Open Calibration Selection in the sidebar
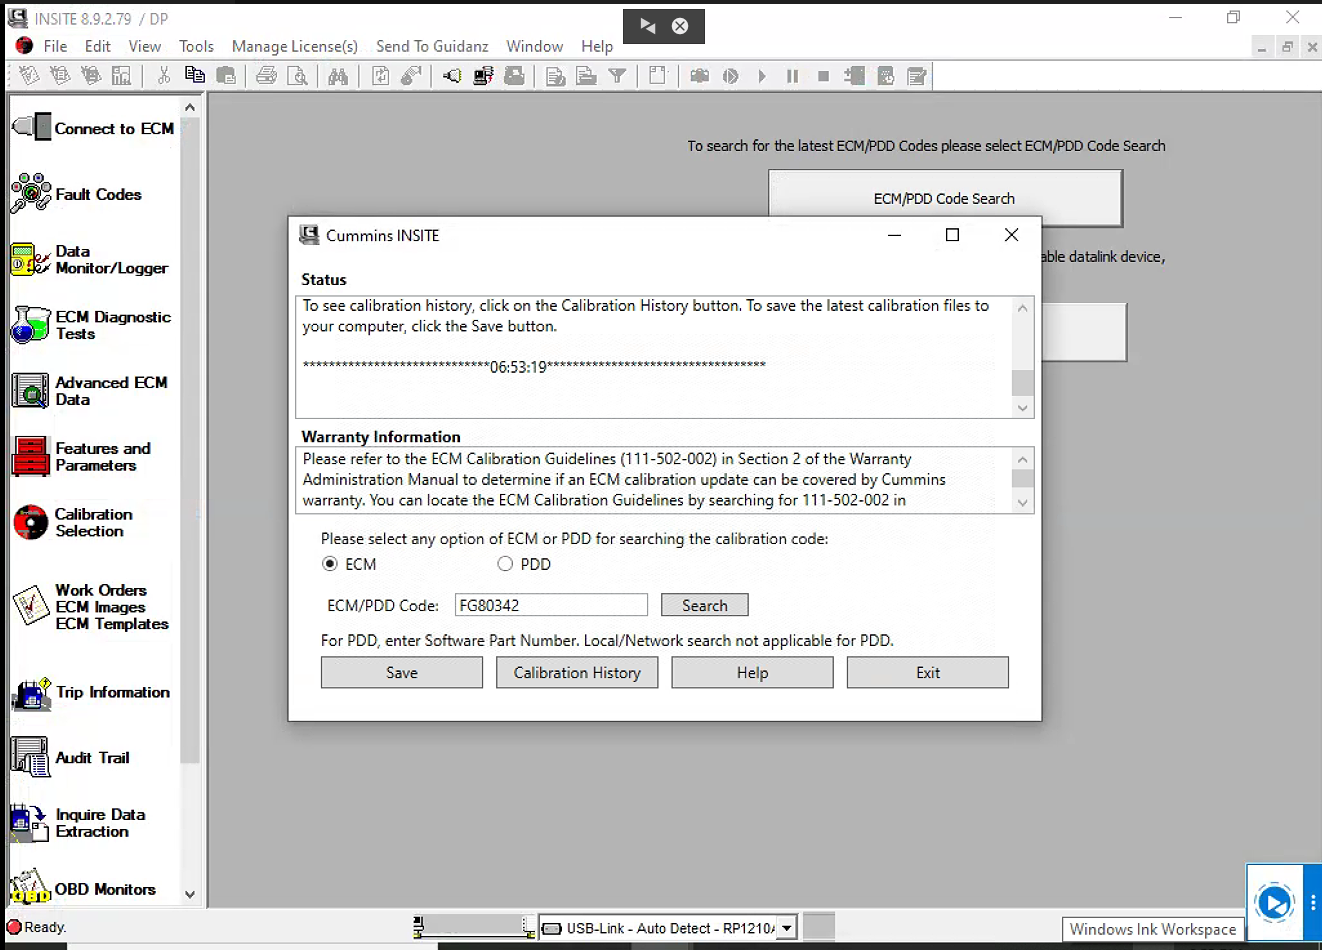 point(73,522)
